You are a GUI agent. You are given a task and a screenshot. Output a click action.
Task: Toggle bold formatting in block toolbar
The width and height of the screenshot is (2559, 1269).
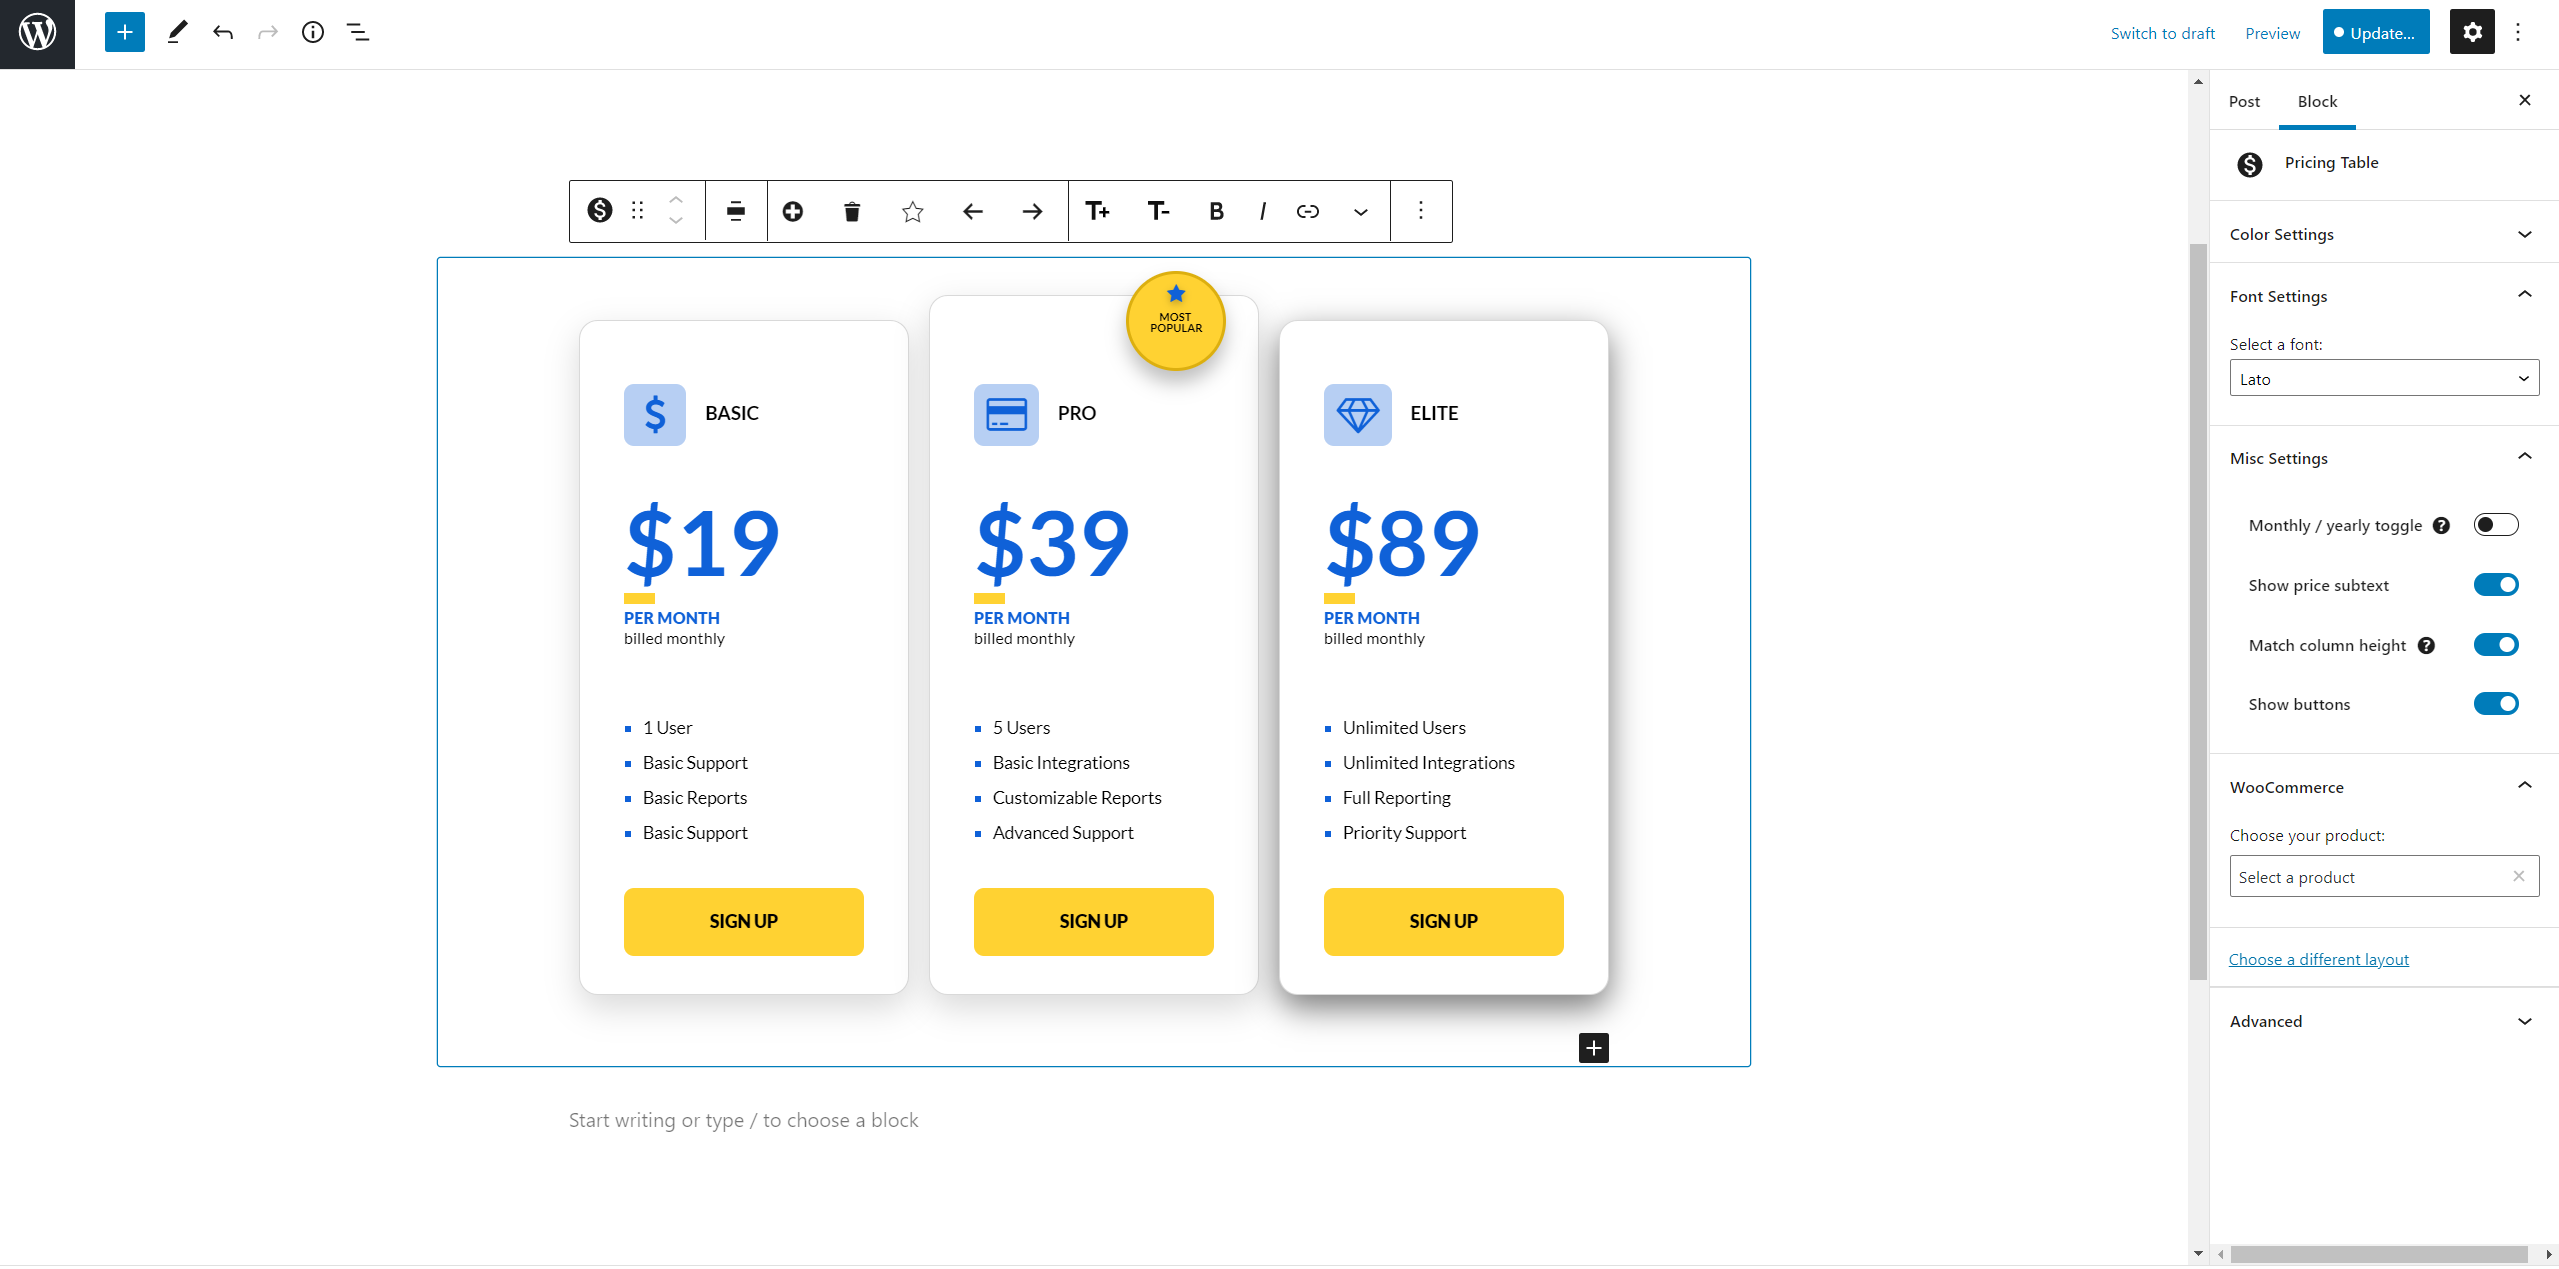point(1216,211)
